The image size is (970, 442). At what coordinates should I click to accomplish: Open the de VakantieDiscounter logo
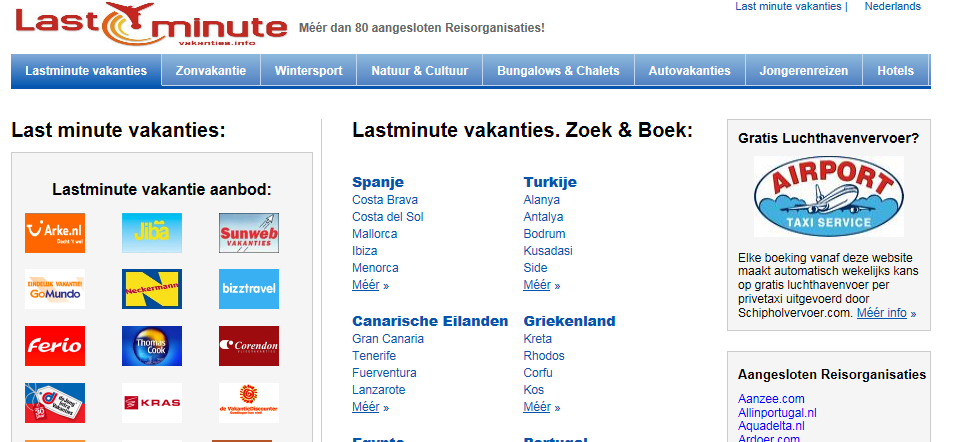click(249, 403)
